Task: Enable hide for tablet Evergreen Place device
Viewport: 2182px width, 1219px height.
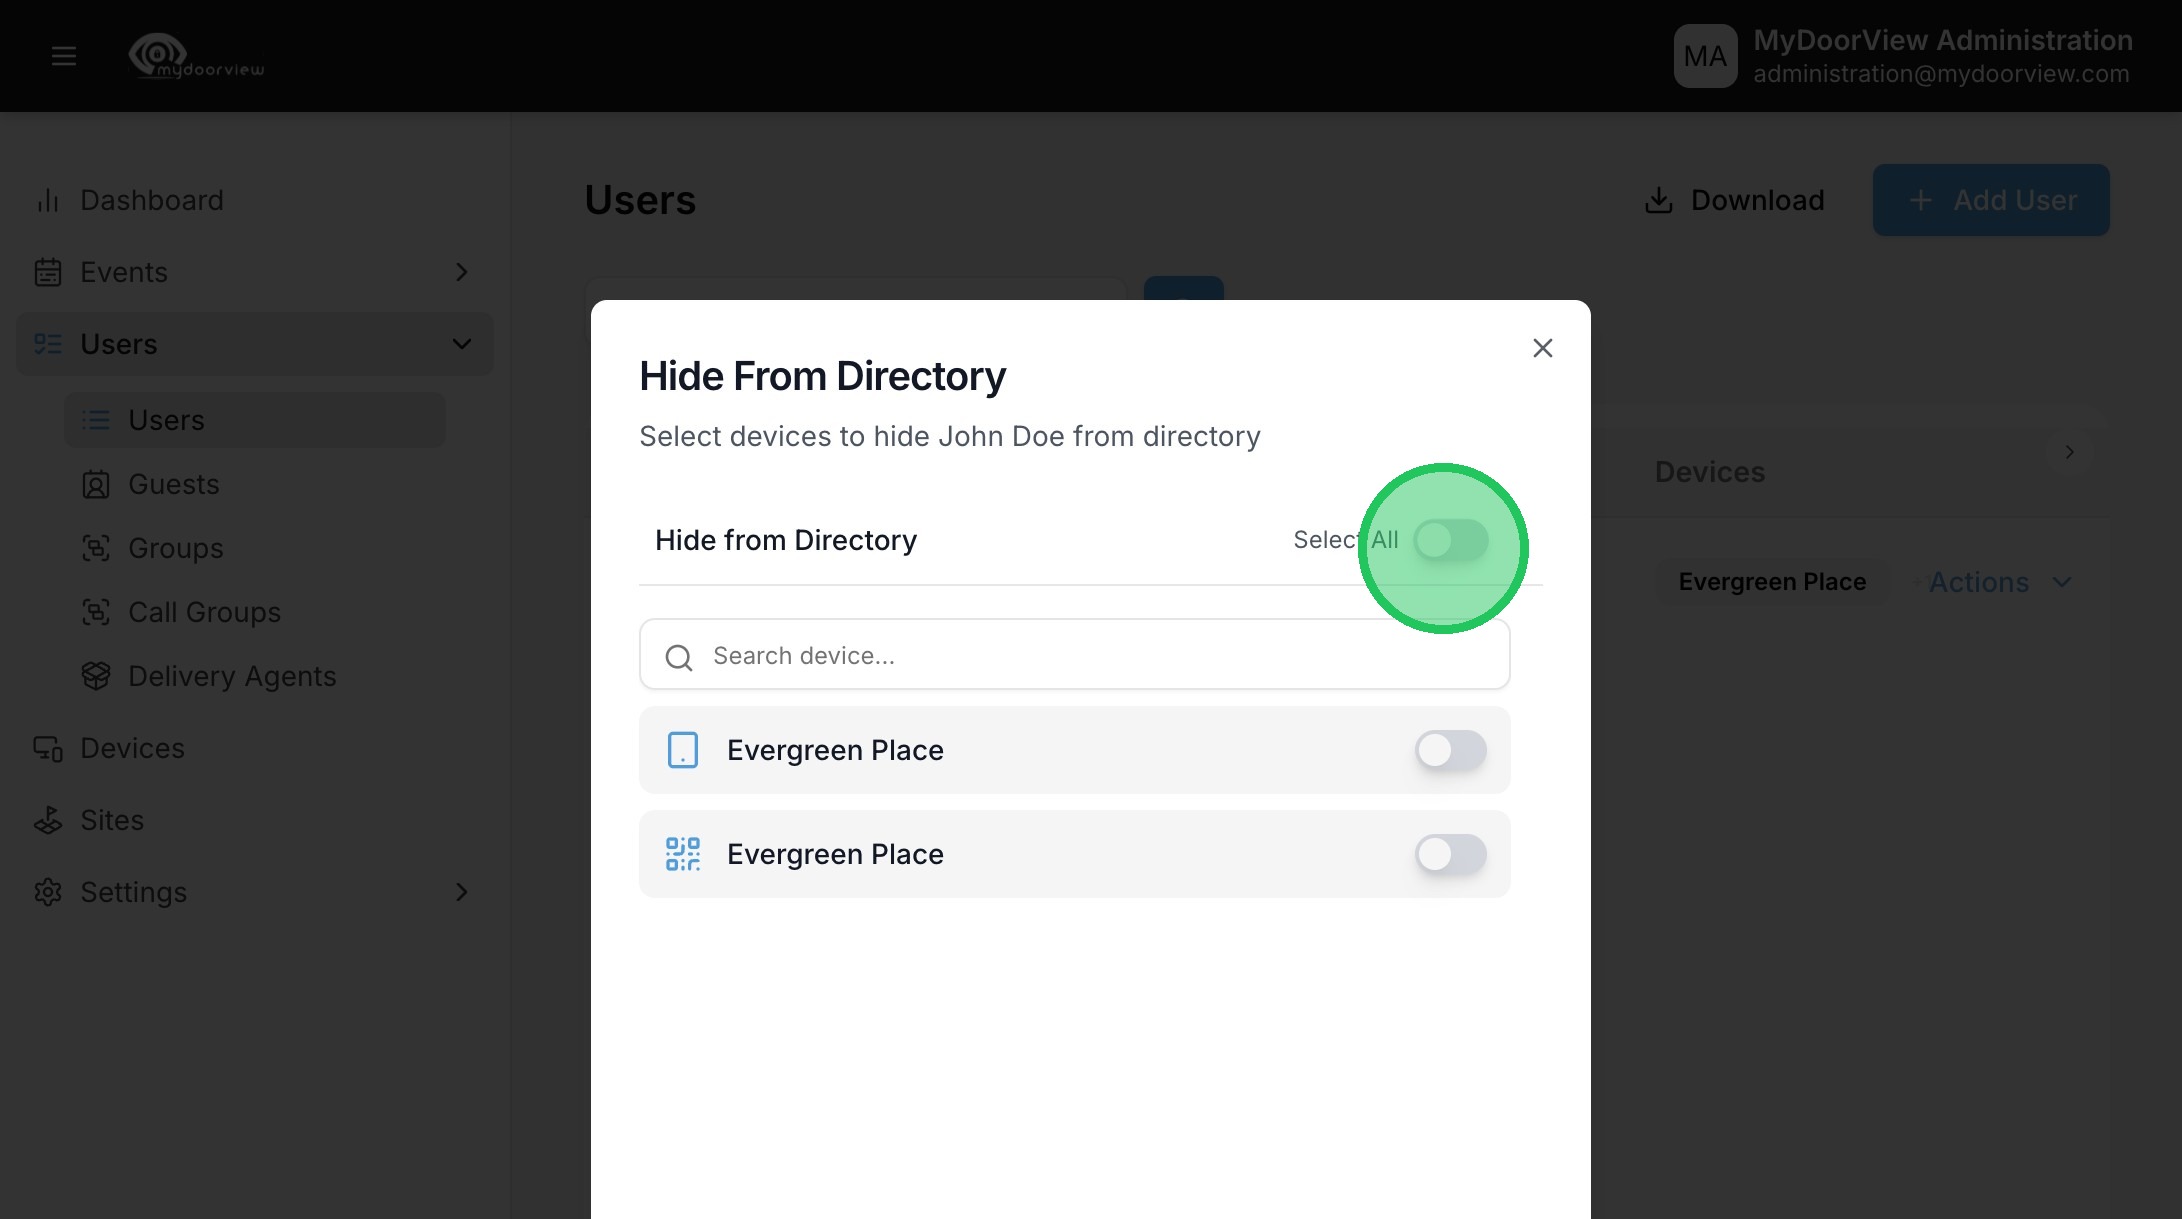Action: click(1450, 750)
